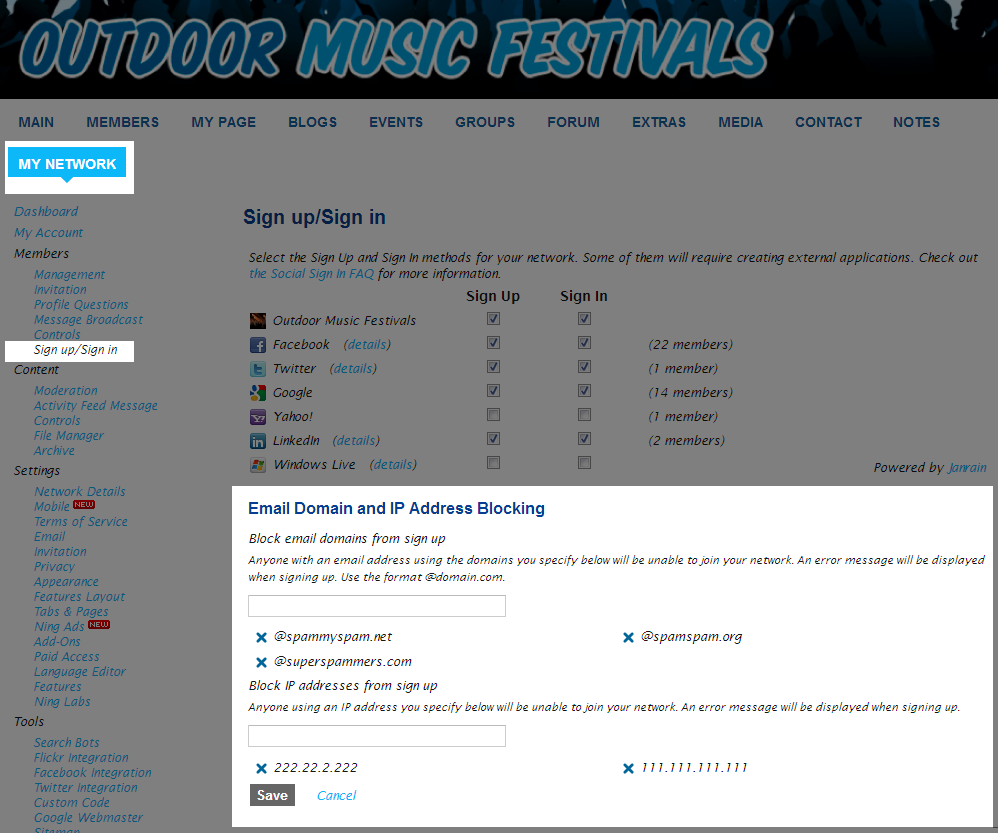Remove blocked domain @spammyspam.net
Image resolution: width=998 pixels, height=833 pixels.
point(261,638)
